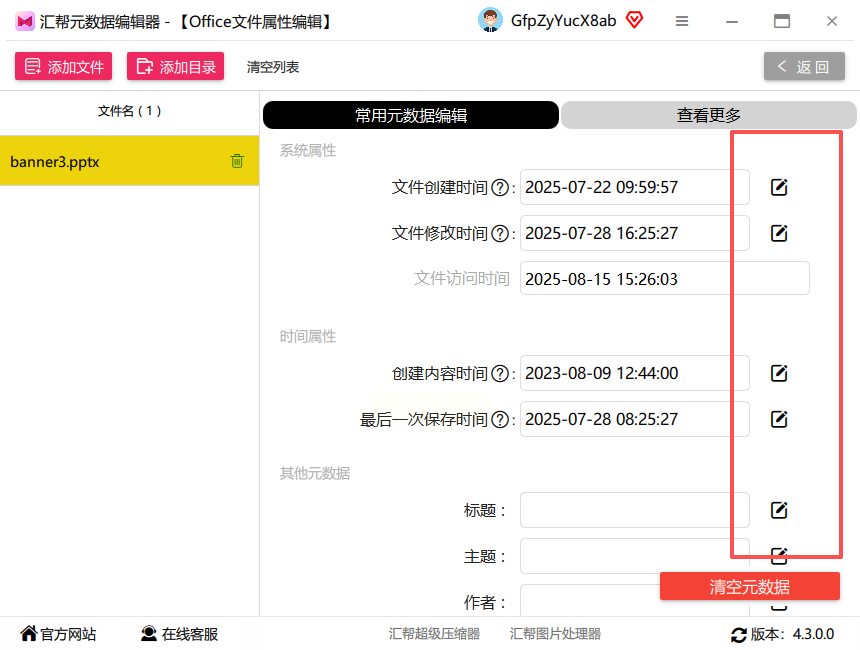Click username GfpZyYucX8ab
The height and width of the screenshot is (650, 860).
(563, 21)
